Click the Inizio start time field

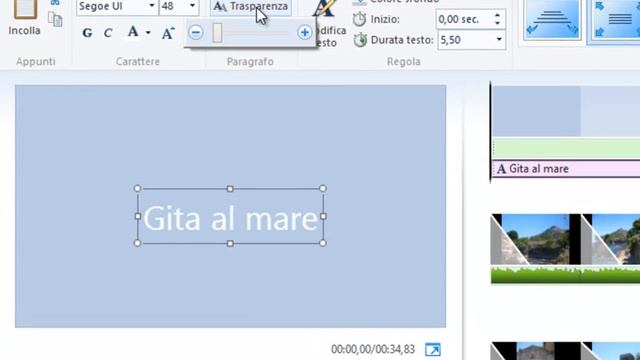[464, 19]
